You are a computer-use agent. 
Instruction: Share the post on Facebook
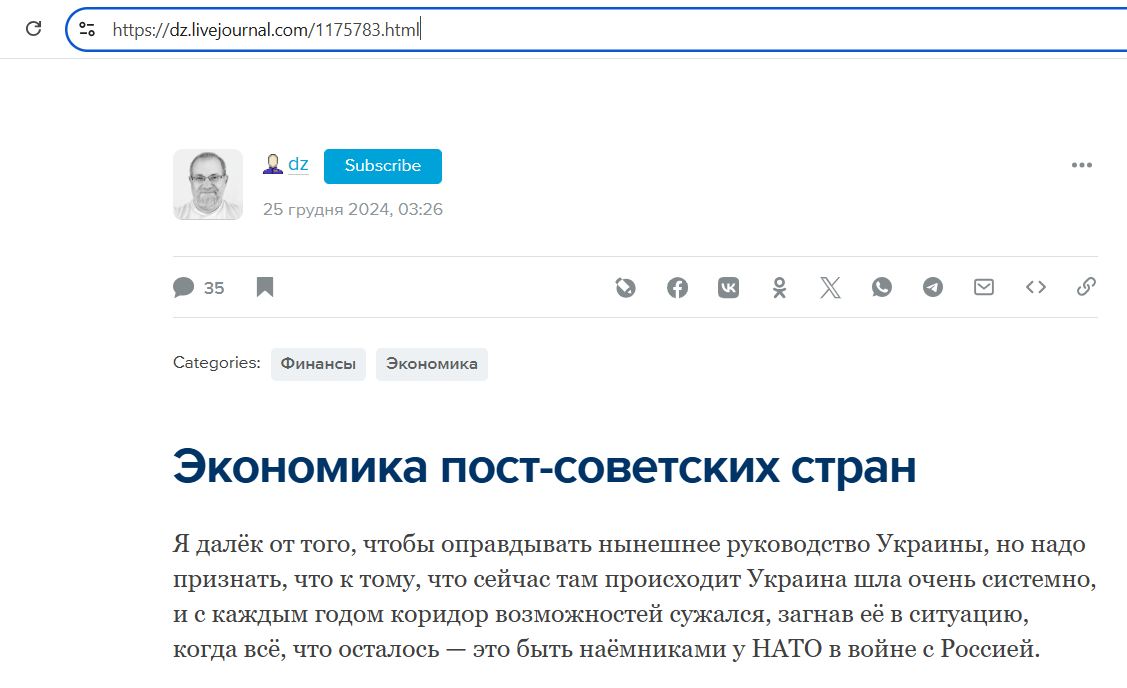[x=677, y=288]
